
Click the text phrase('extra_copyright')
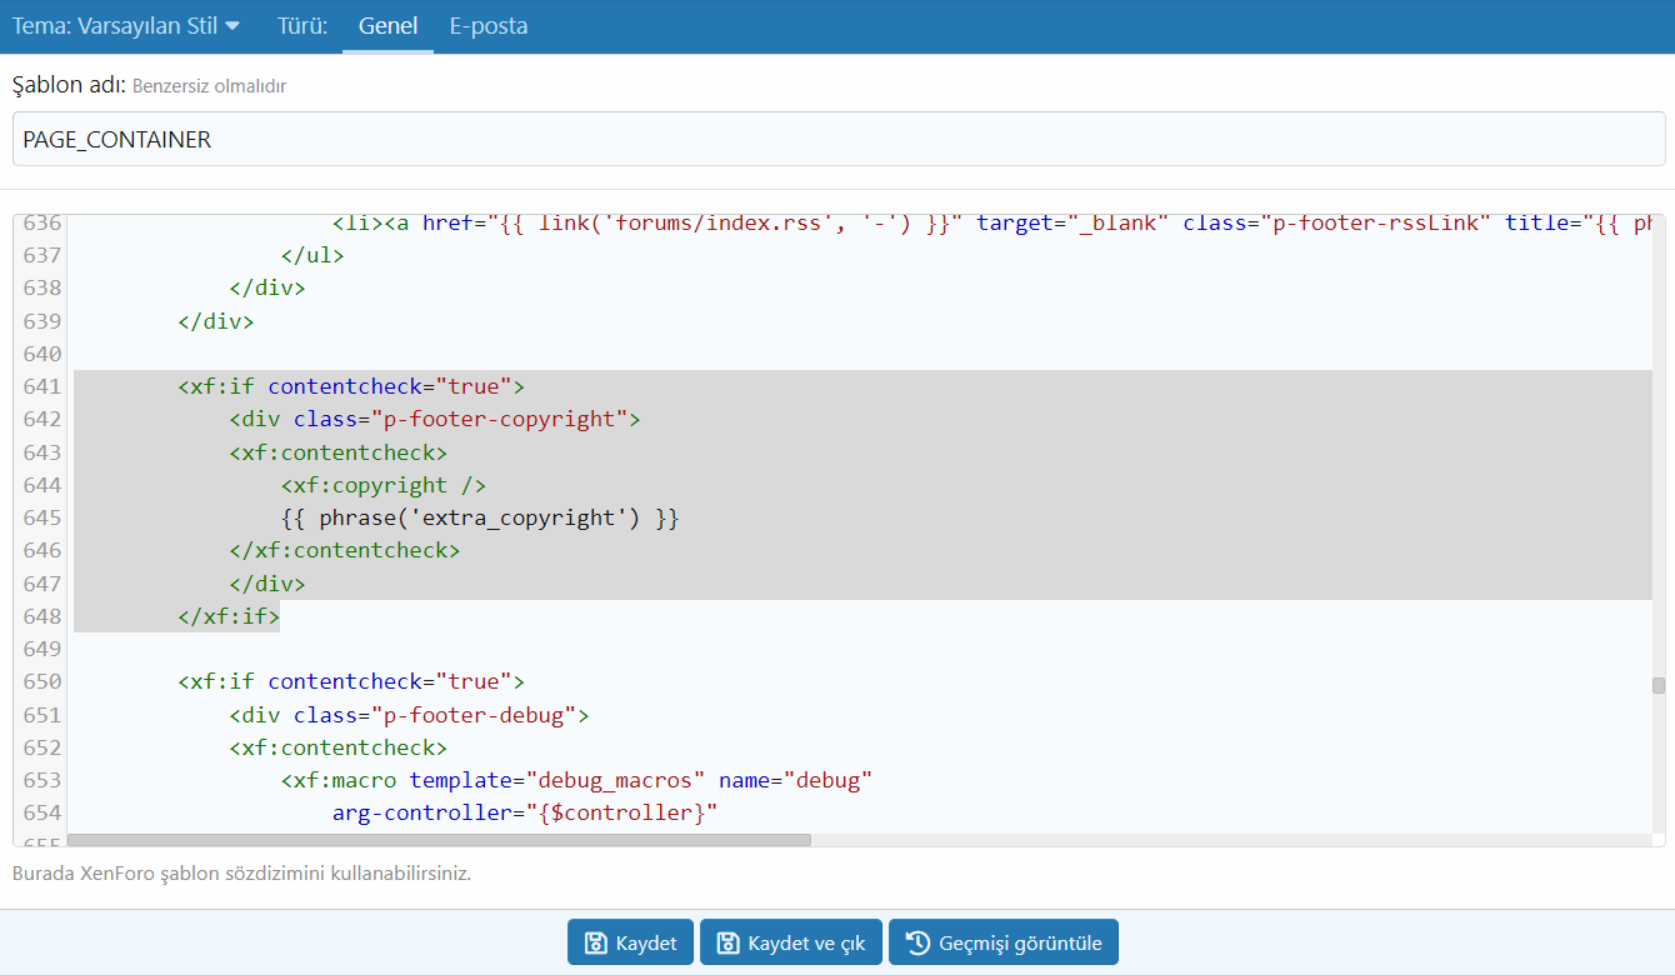click(x=479, y=518)
